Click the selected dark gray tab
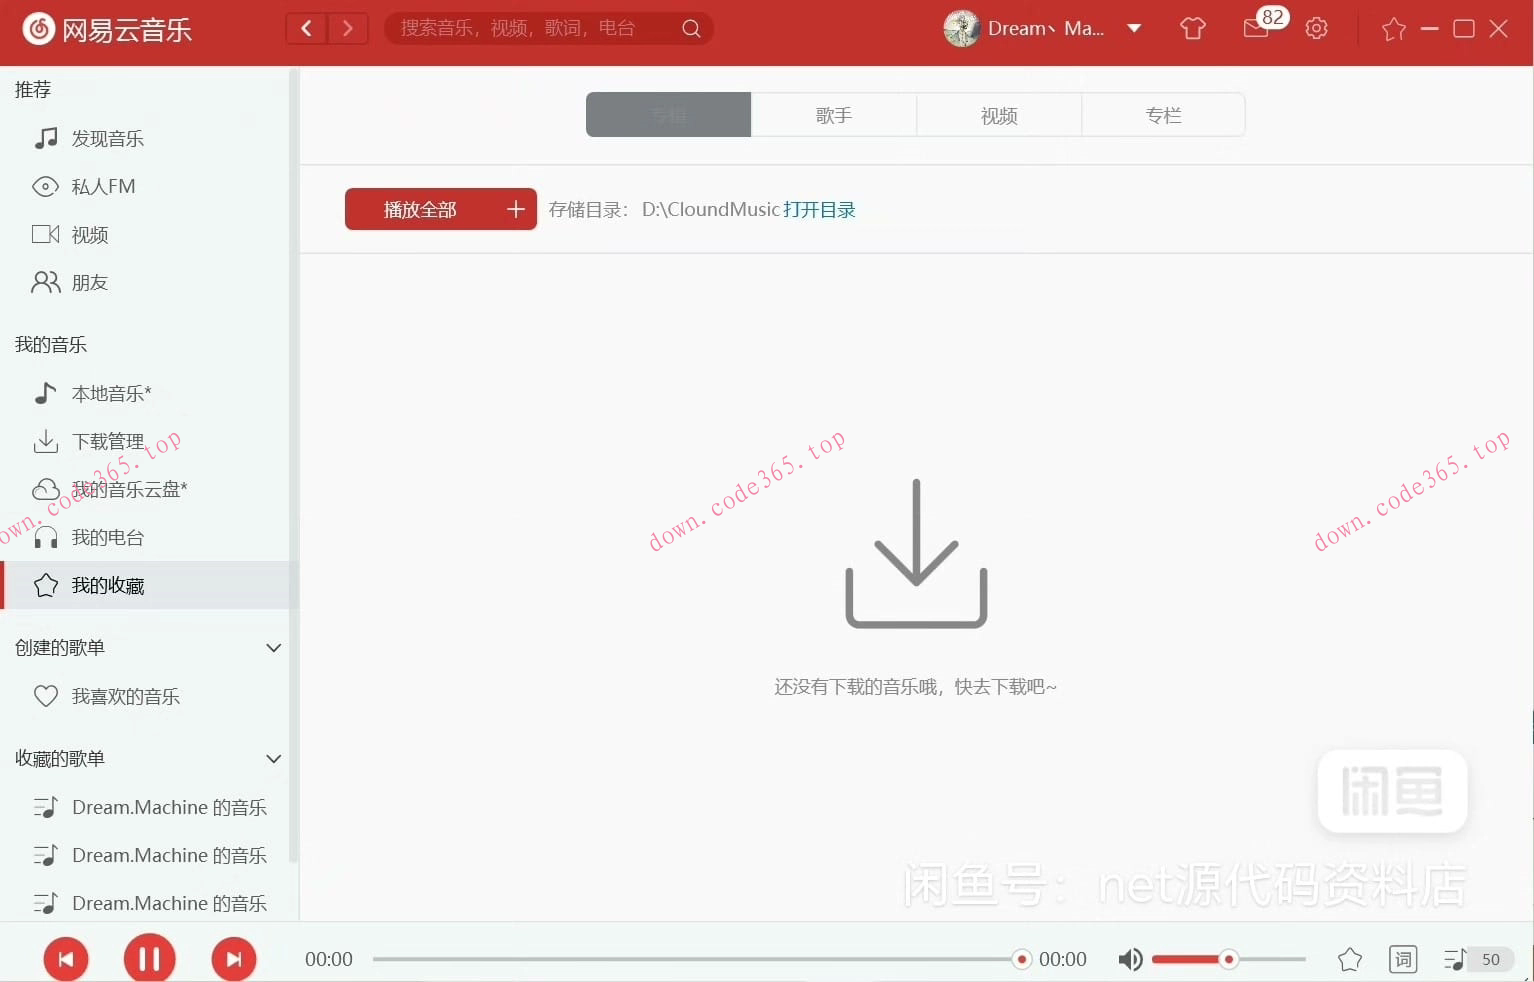The image size is (1534, 982). (x=668, y=115)
